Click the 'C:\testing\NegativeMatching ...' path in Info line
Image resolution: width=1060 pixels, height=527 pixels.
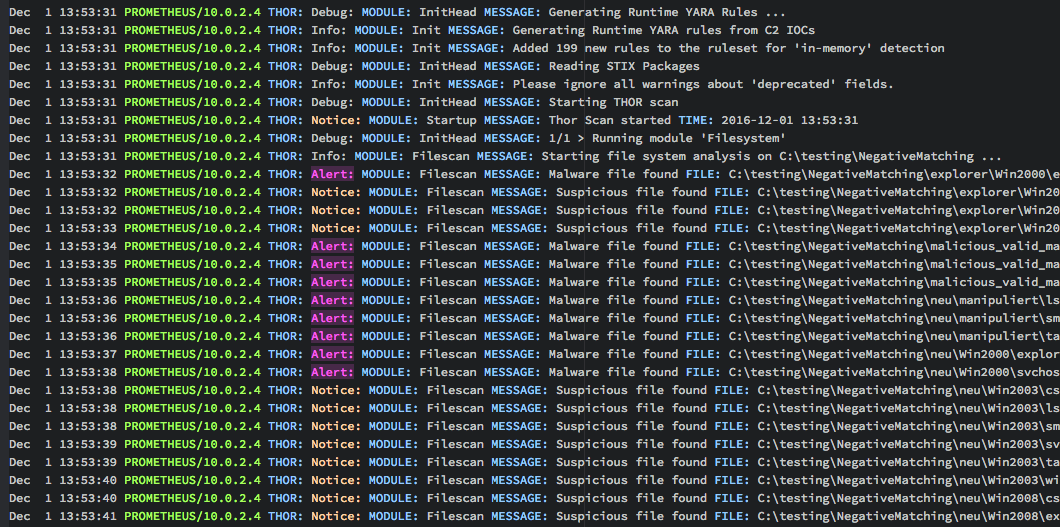(x=890, y=156)
